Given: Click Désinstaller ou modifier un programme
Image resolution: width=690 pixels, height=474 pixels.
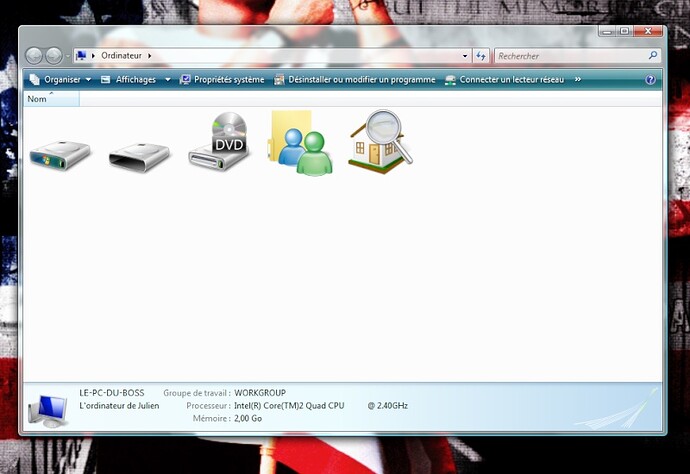Looking at the screenshot, I should 355,79.
